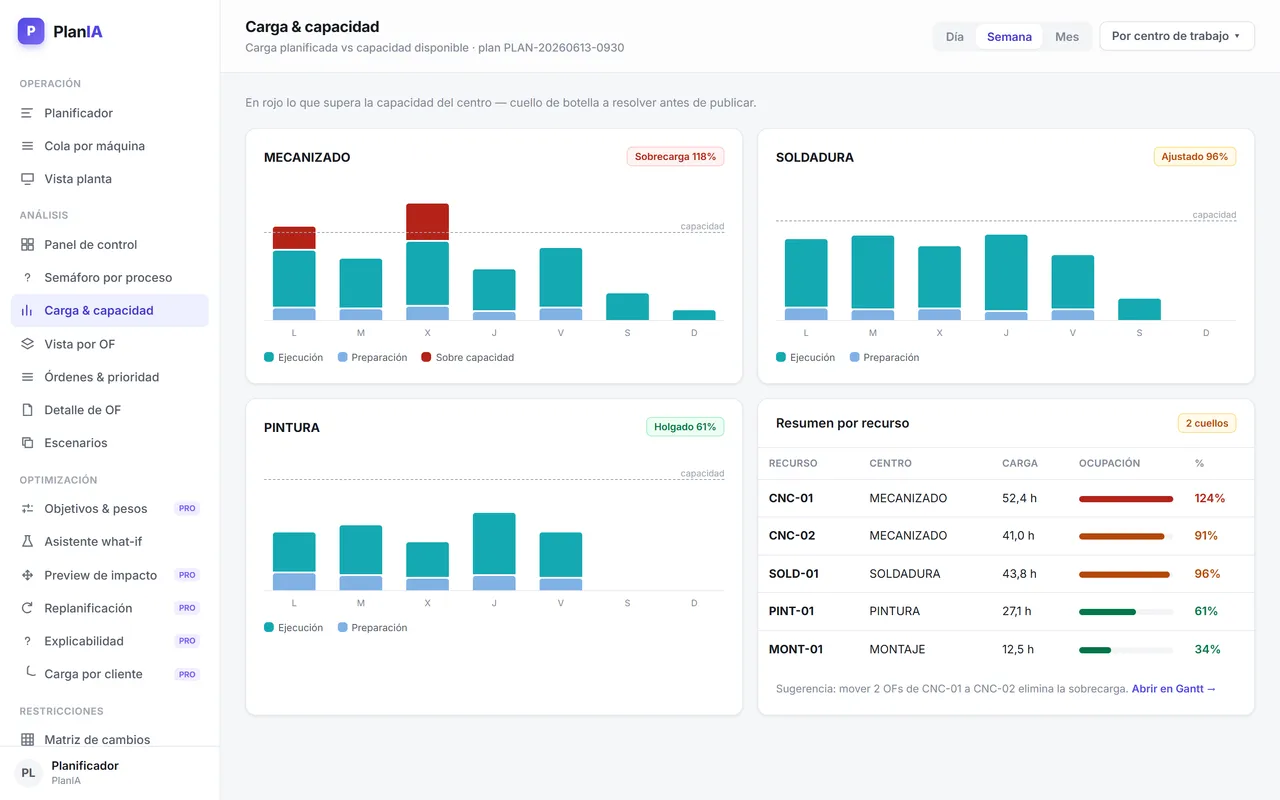The width and height of the screenshot is (1280, 800).
Task: Click the Panel de control grid icon
Action: (x=27, y=245)
